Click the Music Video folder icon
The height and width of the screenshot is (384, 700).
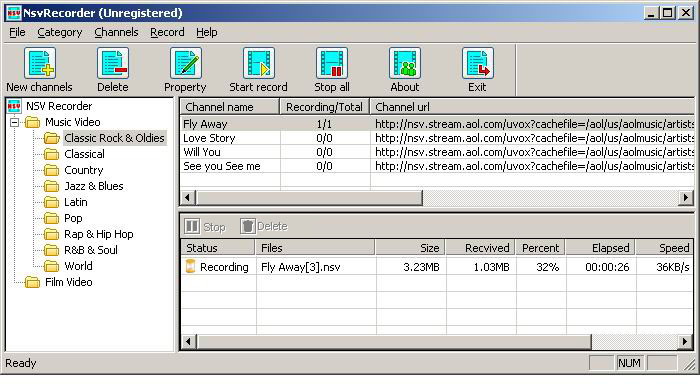coord(32,122)
